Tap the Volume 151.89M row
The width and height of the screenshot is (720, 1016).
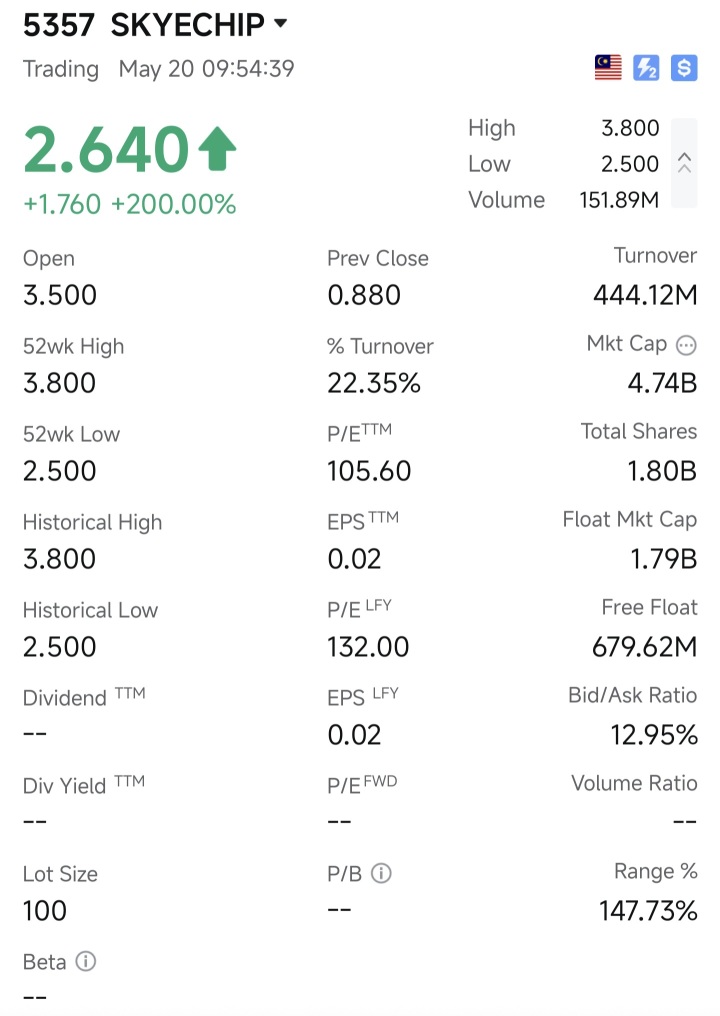point(563,200)
